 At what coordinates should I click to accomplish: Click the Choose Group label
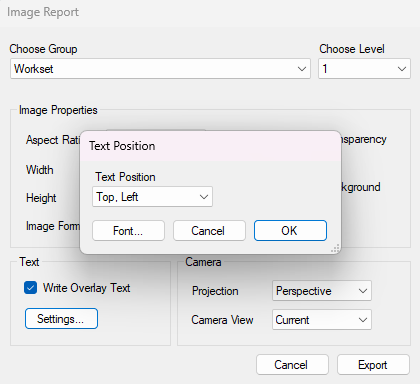click(43, 49)
